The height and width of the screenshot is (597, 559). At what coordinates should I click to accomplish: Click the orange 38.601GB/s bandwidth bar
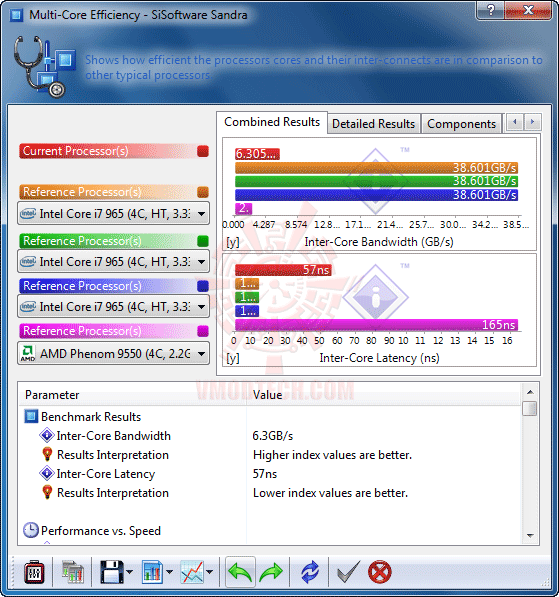pyautogui.click(x=376, y=168)
